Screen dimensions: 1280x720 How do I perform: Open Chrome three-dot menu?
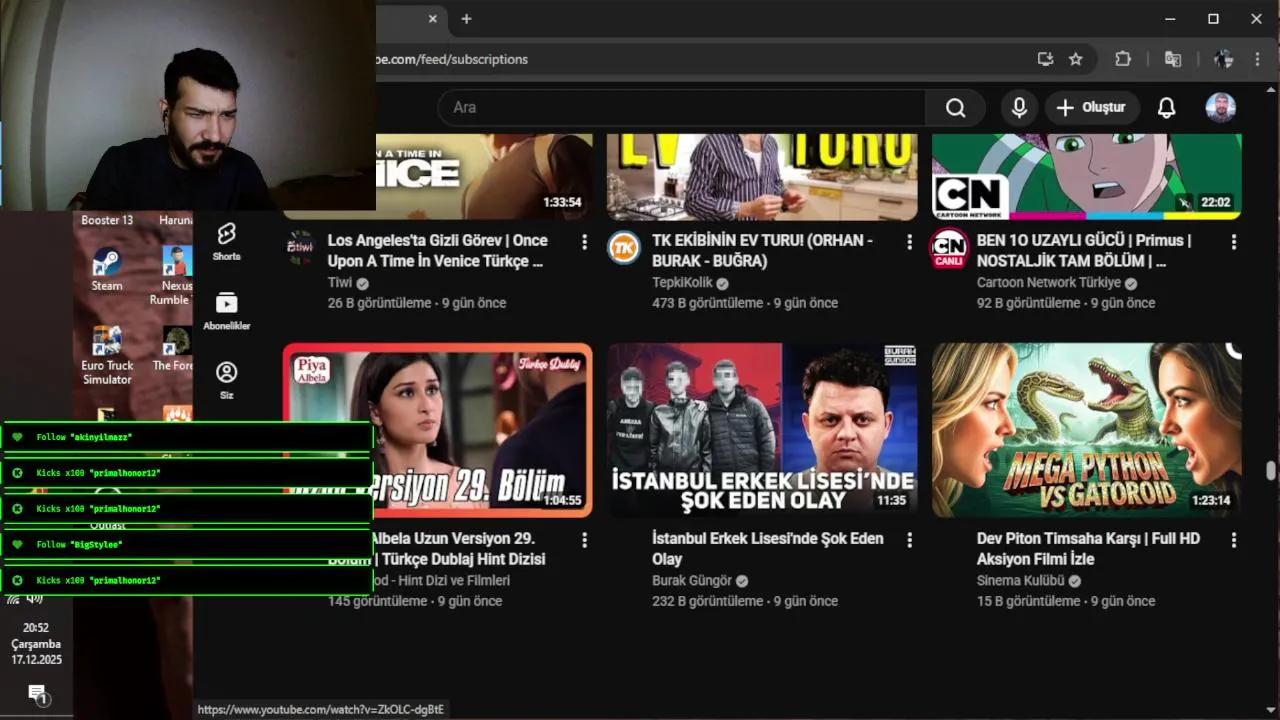[x=1257, y=59]
